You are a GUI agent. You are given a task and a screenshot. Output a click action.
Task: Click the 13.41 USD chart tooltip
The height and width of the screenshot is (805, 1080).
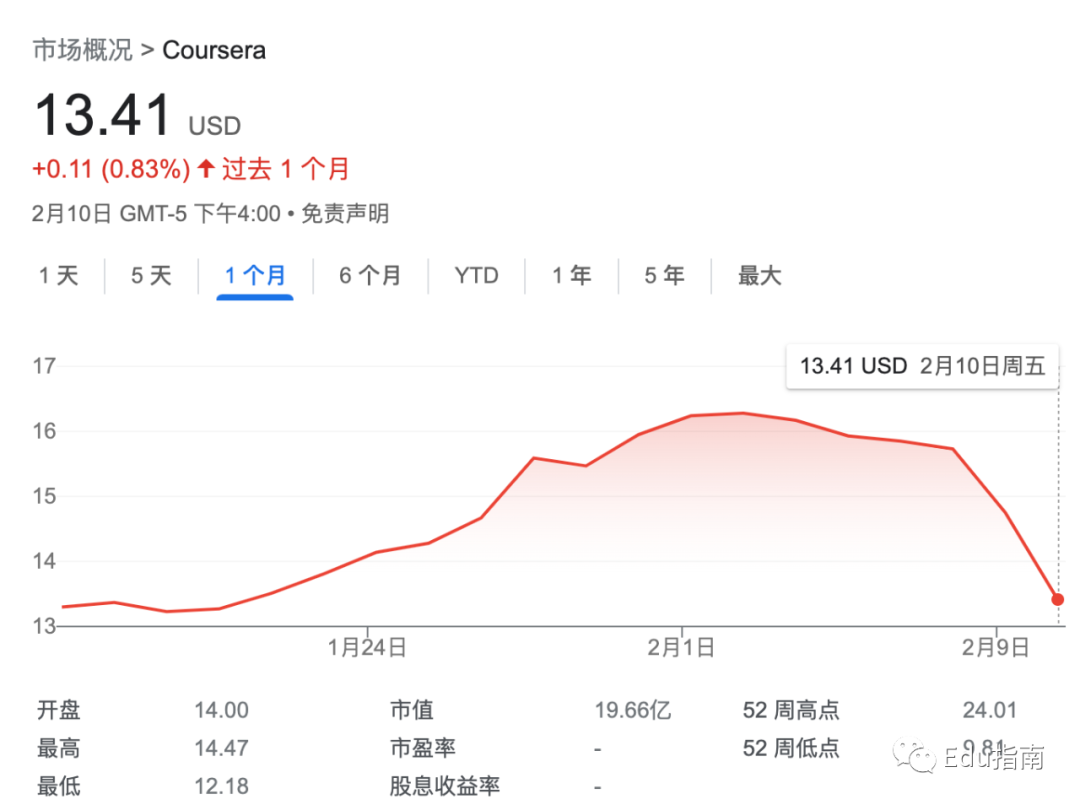point(922,366)
